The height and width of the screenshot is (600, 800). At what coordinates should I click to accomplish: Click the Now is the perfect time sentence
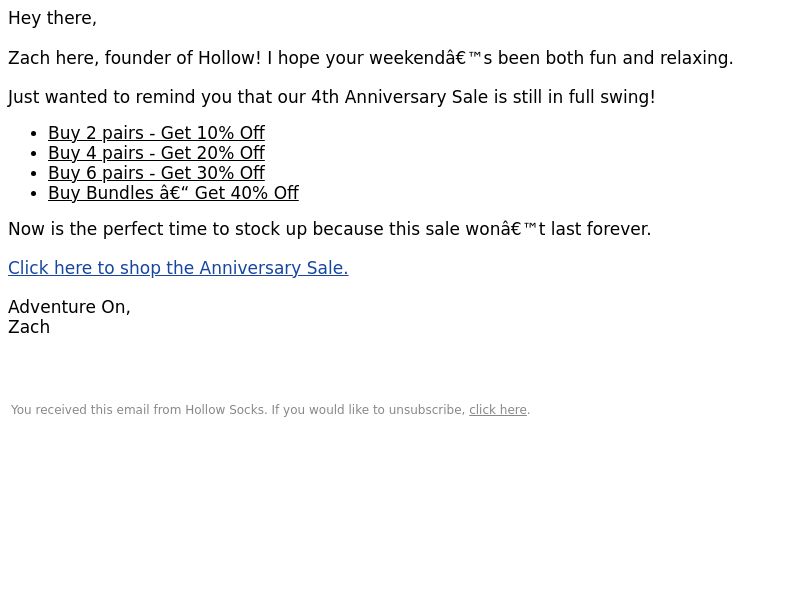pyautogui.click(x=330, y=229)
